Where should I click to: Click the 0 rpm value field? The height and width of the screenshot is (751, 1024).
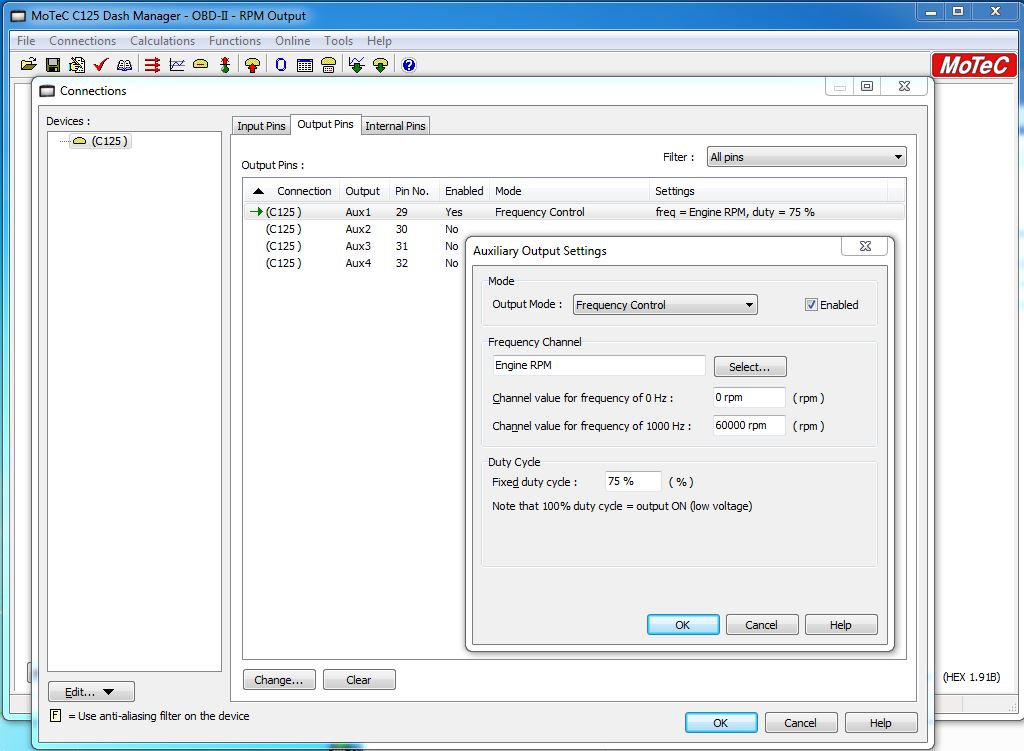[x=749, y=397]
